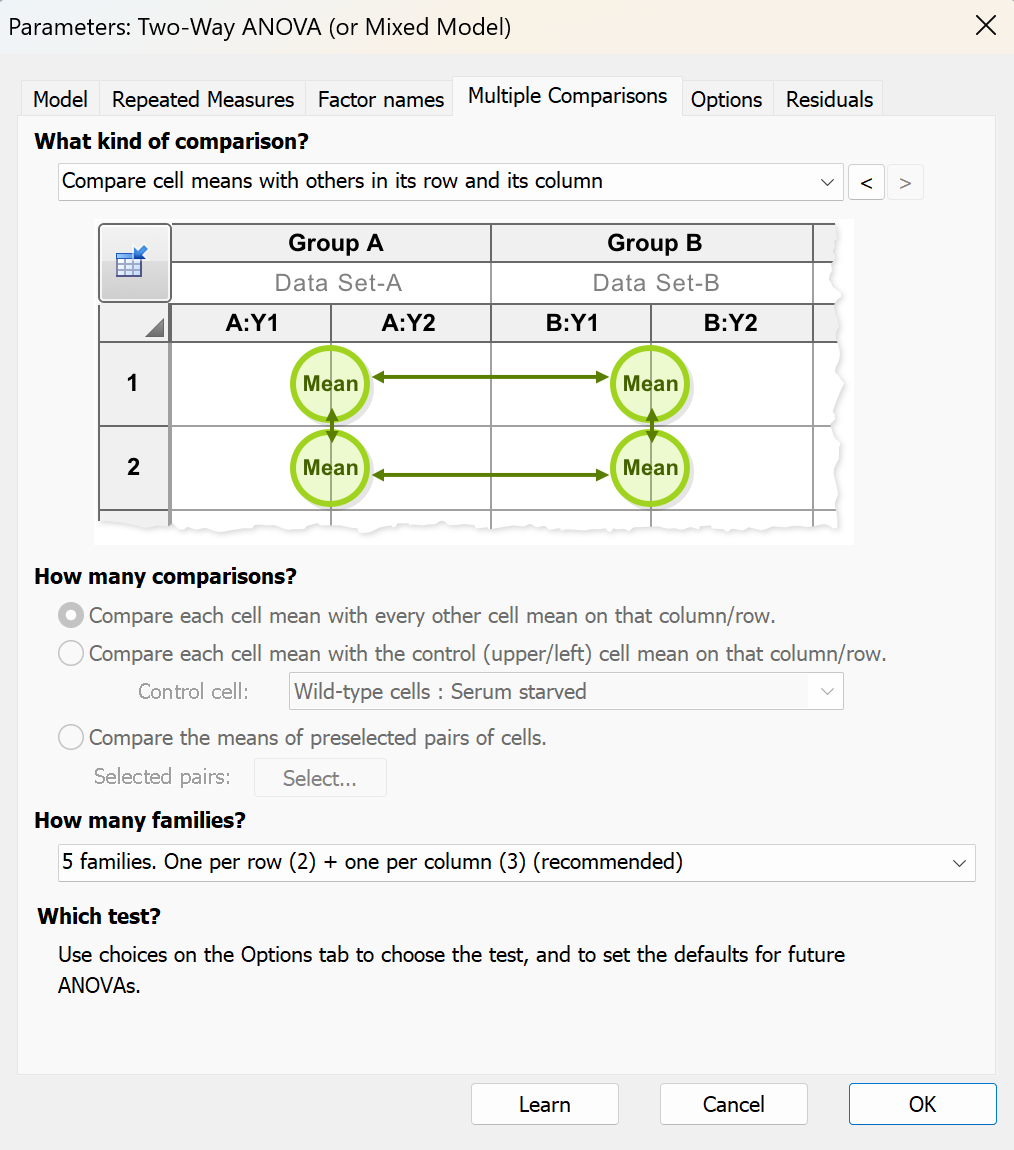Image resolution: width=1014 pixels, height=1150 pixels.
Task: Choose compare with control cell mean option
Action: click(70, 653)
